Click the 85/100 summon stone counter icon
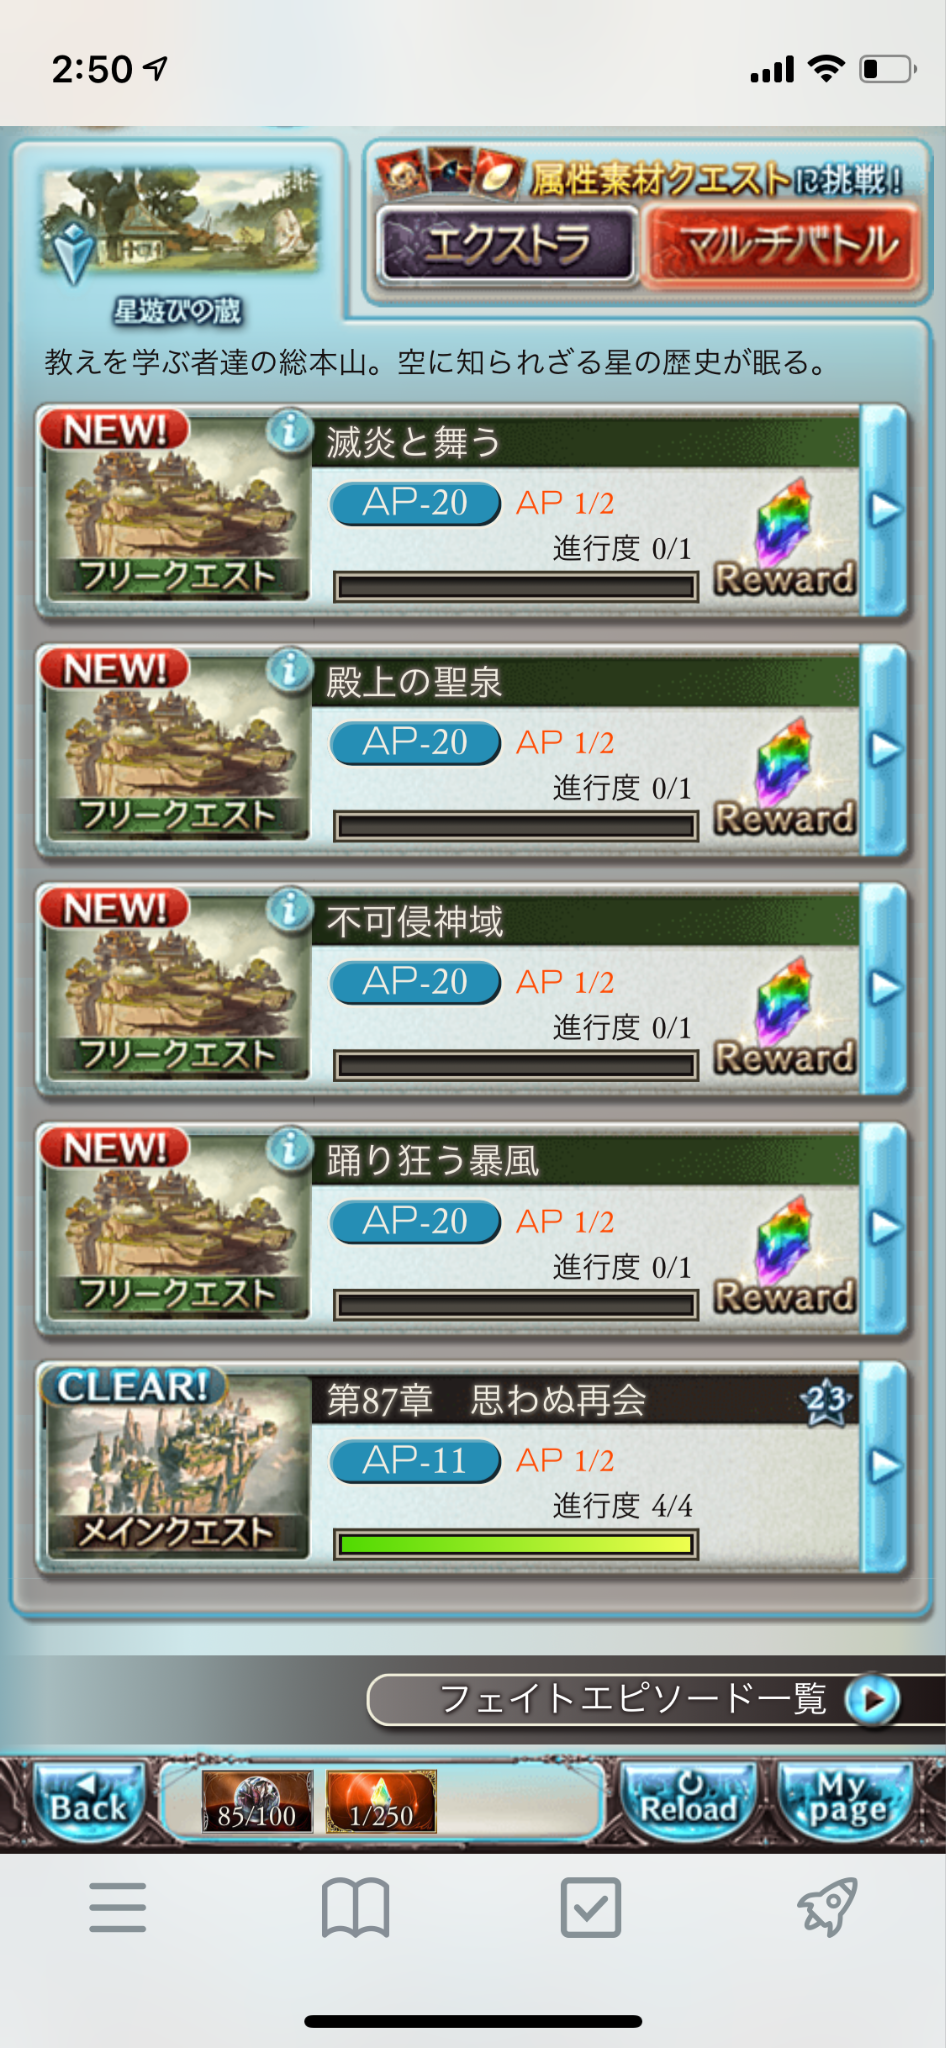946x2048 pixels. (257, 1801)
